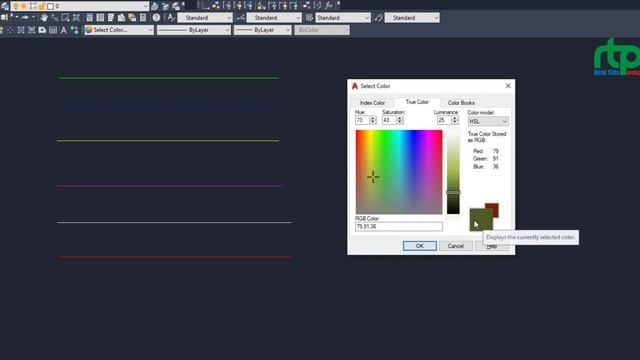
Task: Select the magenta line in drawing
Action: pos(170,186)
